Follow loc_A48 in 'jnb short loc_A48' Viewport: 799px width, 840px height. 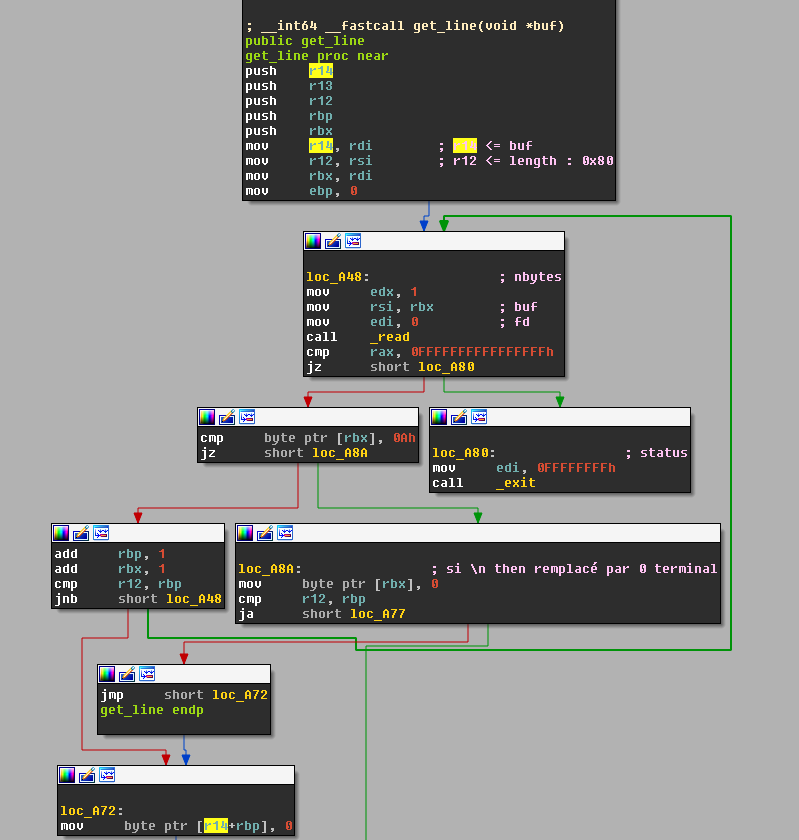(x=194, y=599)
